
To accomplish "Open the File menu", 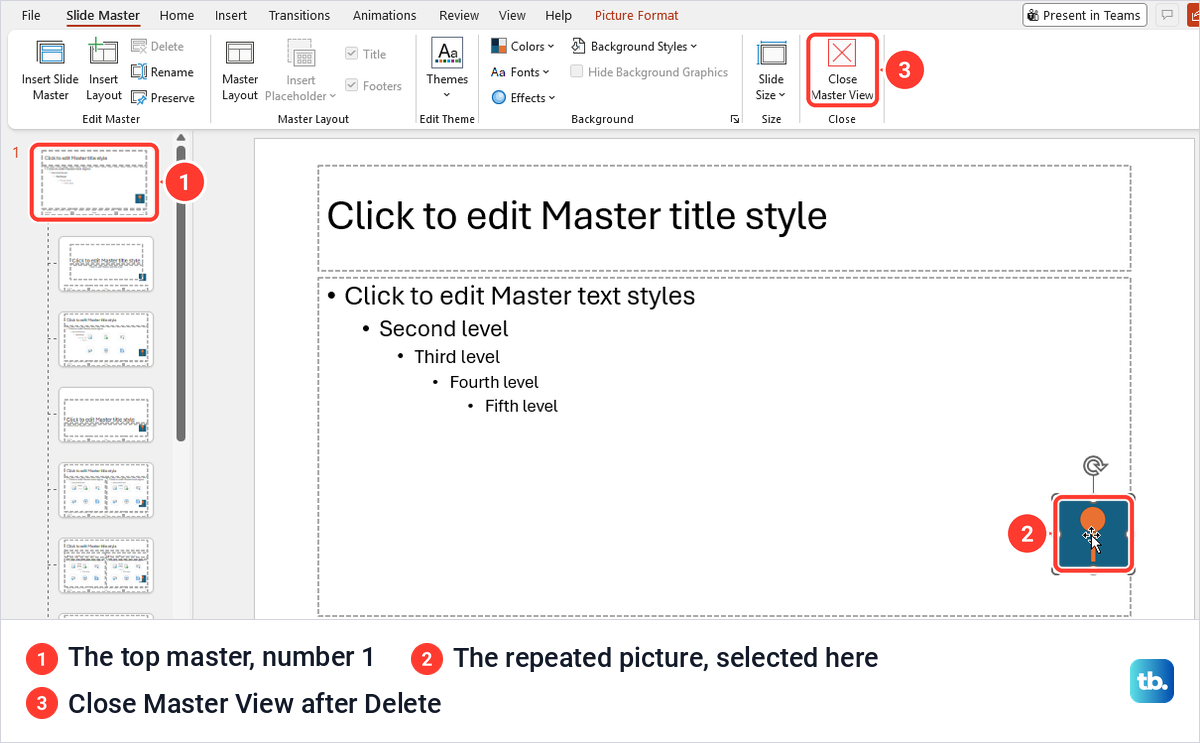I will (x=31, y=15).
